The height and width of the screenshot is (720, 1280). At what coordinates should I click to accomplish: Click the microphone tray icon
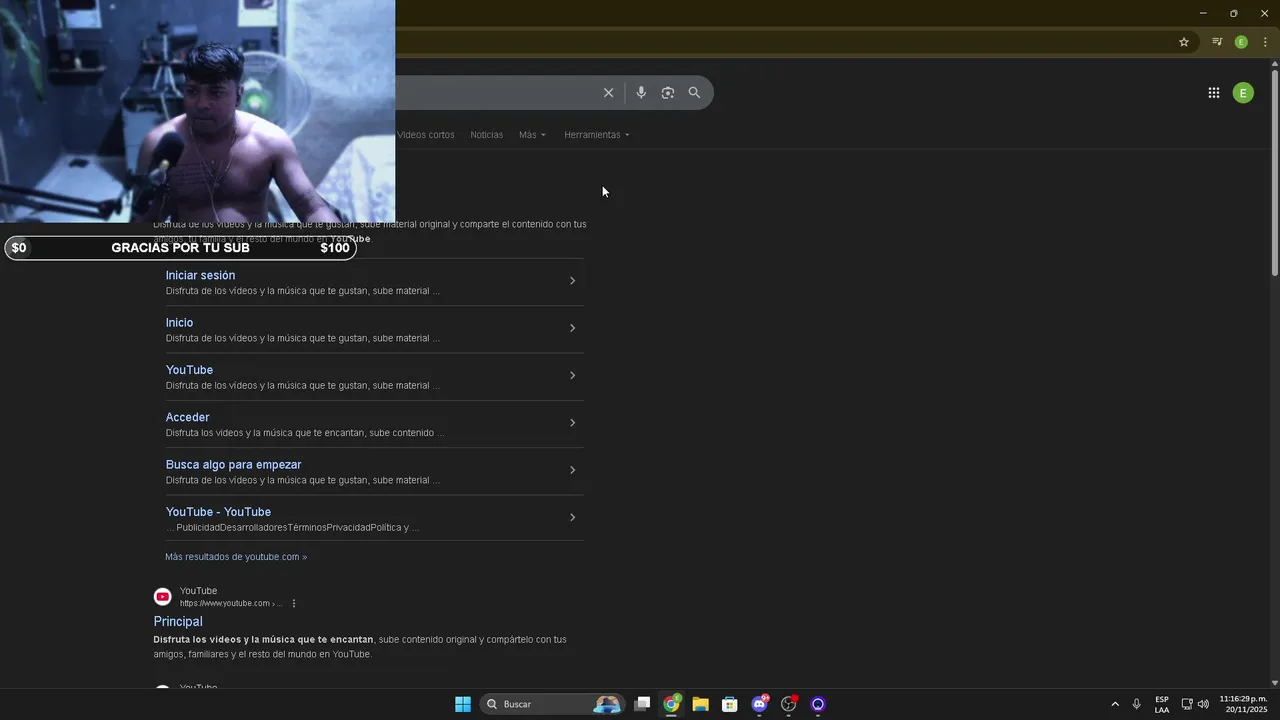coord(1136,704)
